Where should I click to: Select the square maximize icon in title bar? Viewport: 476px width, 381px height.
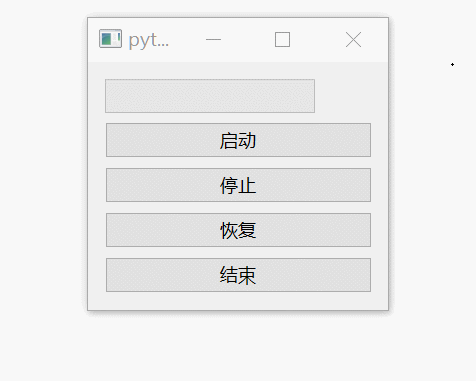tap(282, 39)
